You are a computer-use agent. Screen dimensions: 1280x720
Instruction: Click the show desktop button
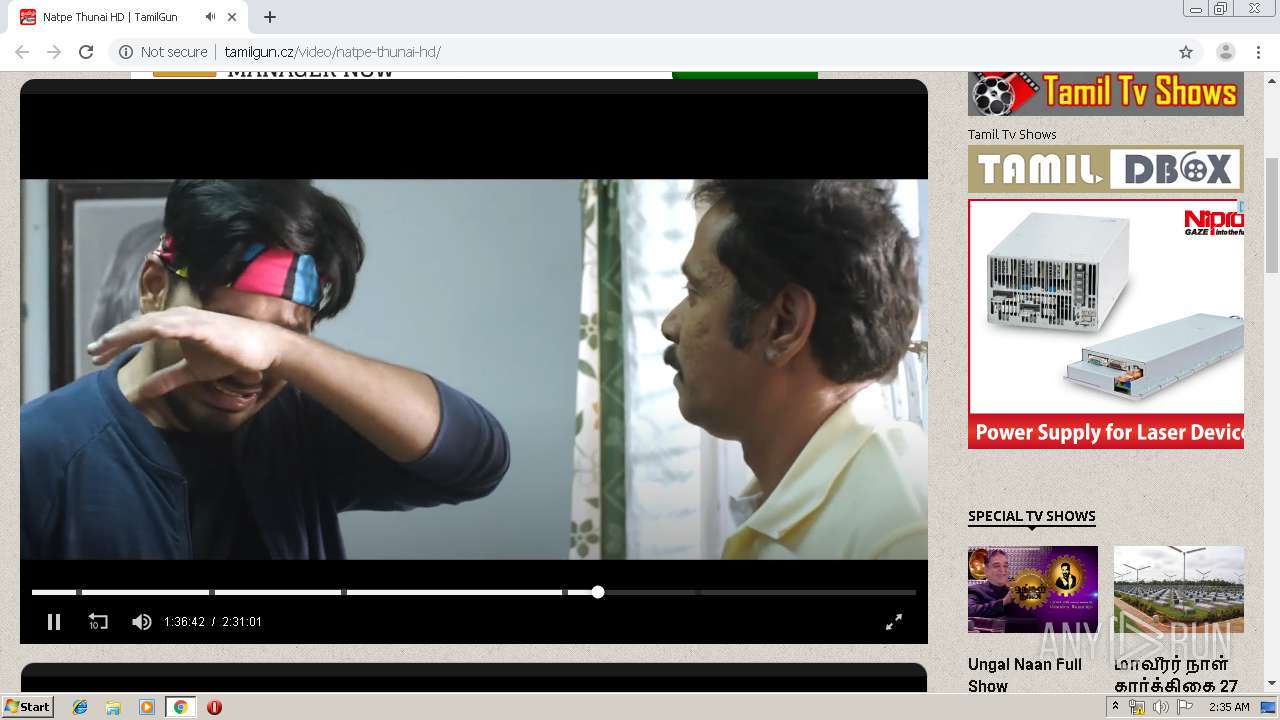[1269, 707]
